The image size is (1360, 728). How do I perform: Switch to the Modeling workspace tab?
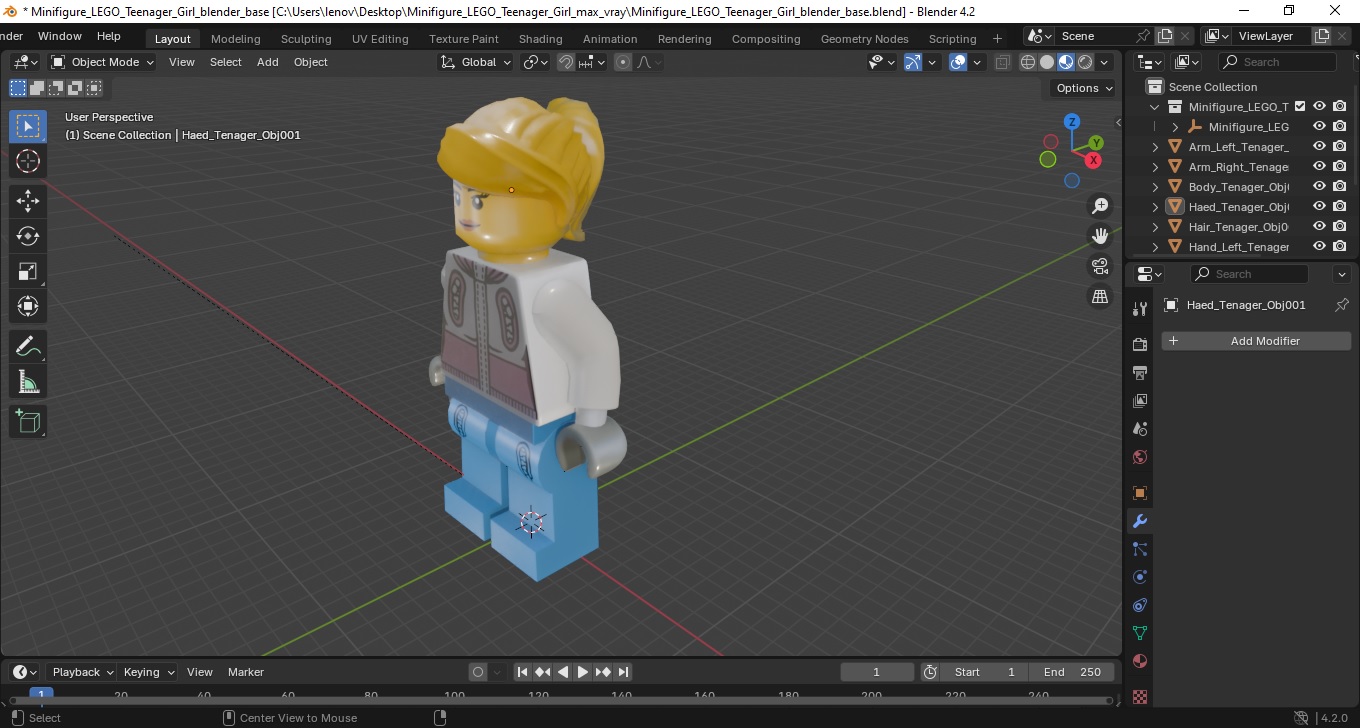(235, 39)
